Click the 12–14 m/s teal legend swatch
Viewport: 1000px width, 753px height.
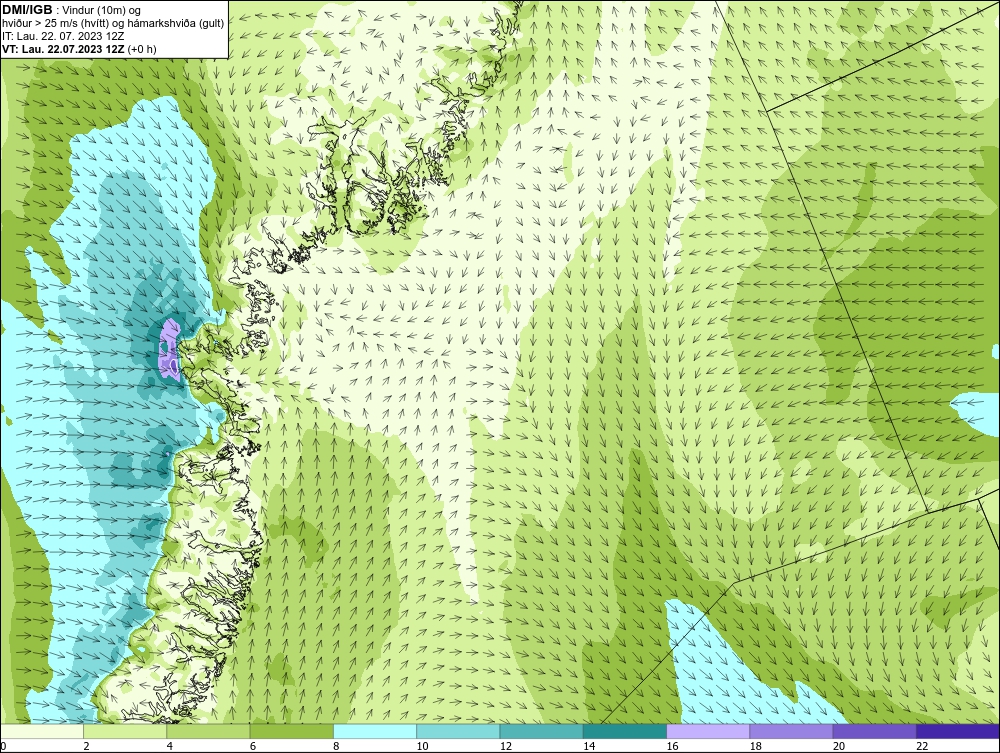(541, 731)
